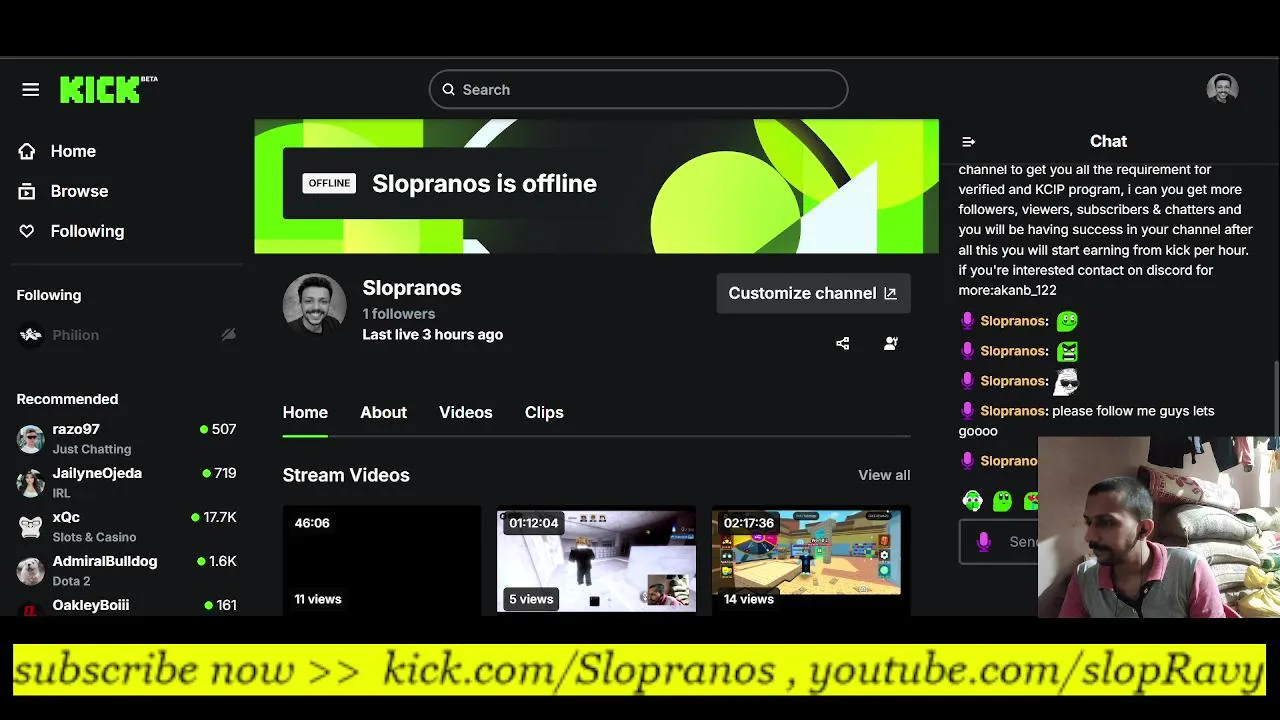Switch to the Videos tab
Image resolution: width=1280 pixels, height=720 pixels.
point(466,413)
